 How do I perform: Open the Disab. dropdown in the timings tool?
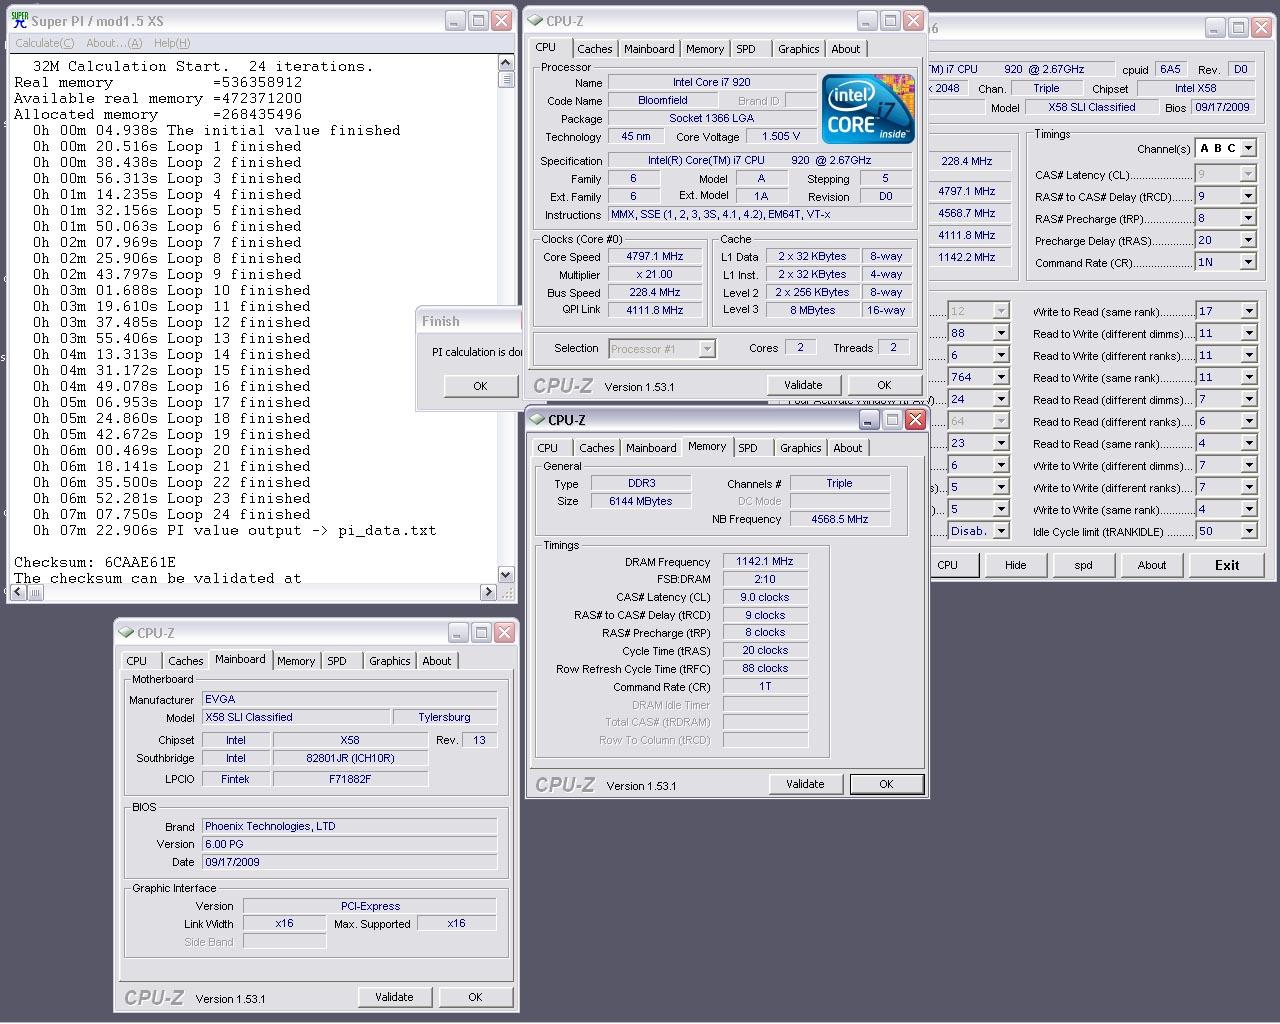[x=1000, y=531]
